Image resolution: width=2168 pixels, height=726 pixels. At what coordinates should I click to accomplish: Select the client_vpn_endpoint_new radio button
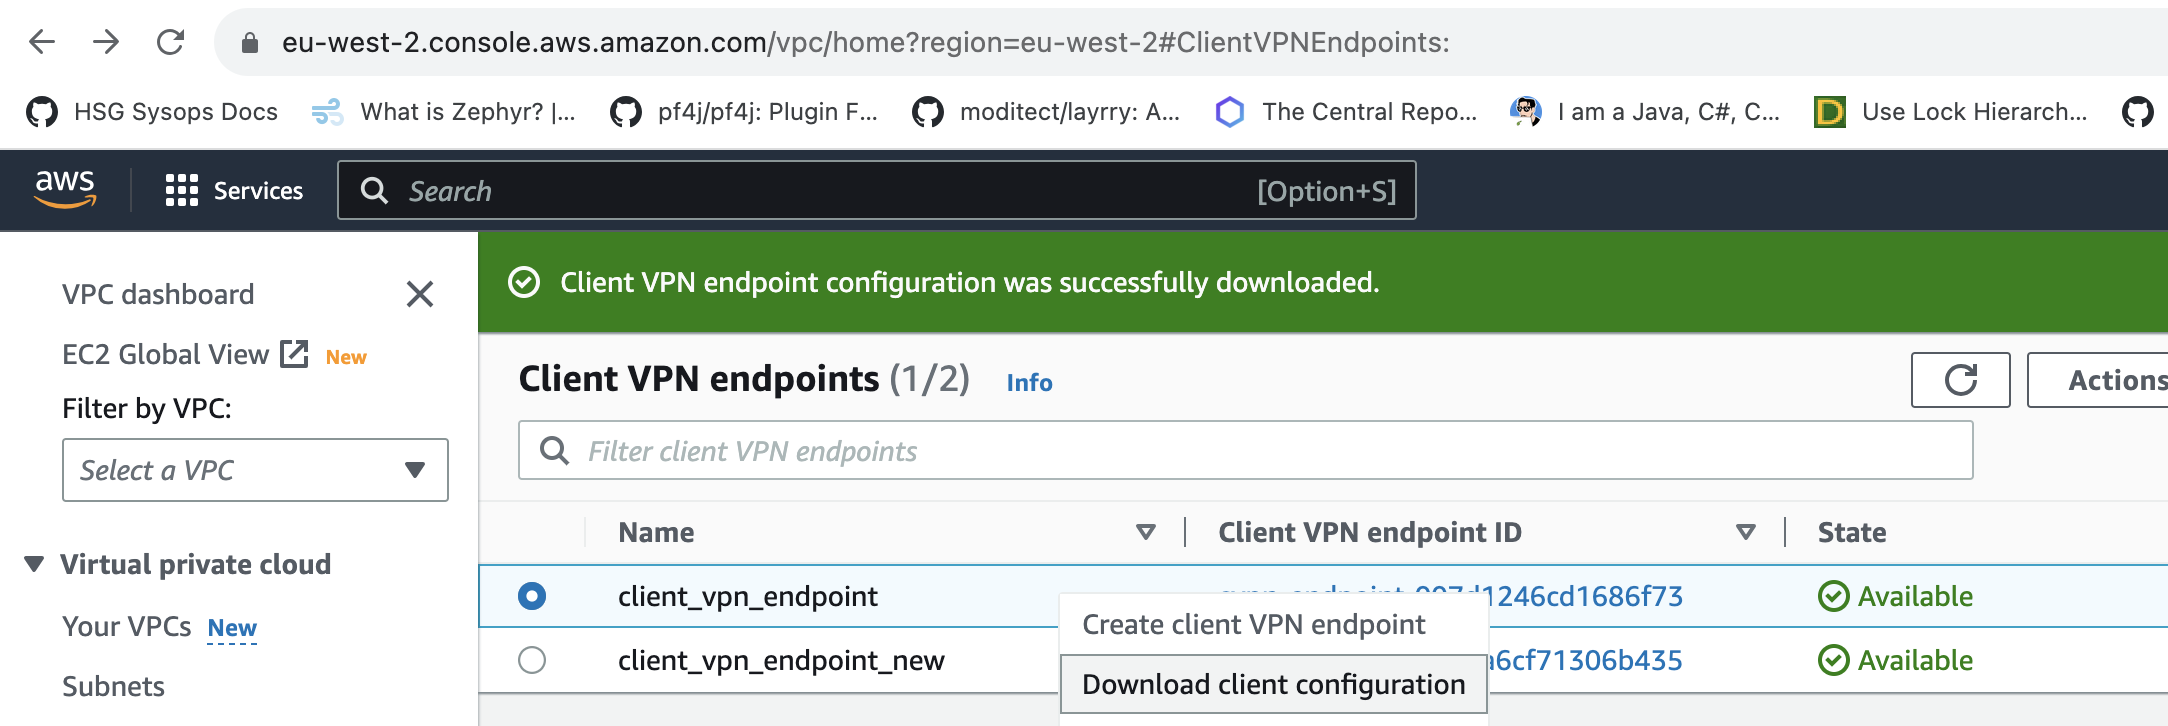click(532, 660)
